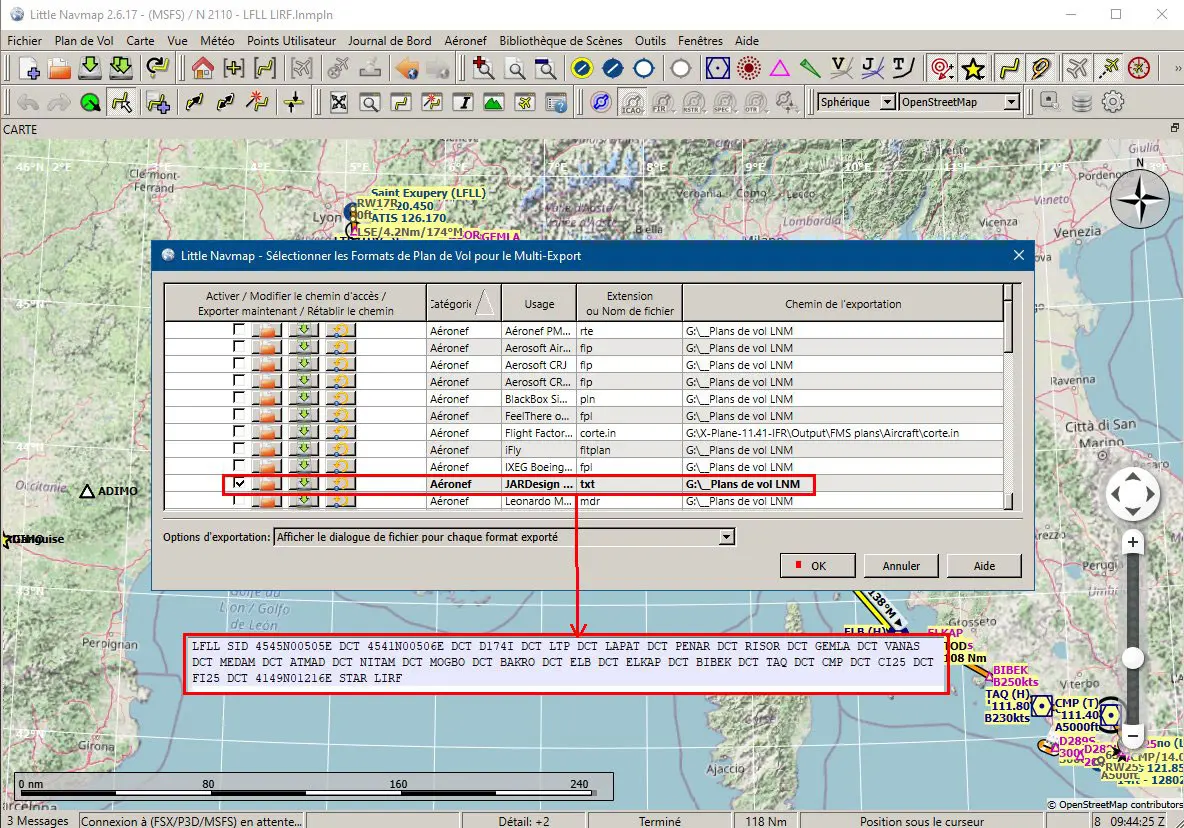The image size is (1184, 828).
Task: Show waypoints using magenta triangle icon
Action: [x=779, y=69]
